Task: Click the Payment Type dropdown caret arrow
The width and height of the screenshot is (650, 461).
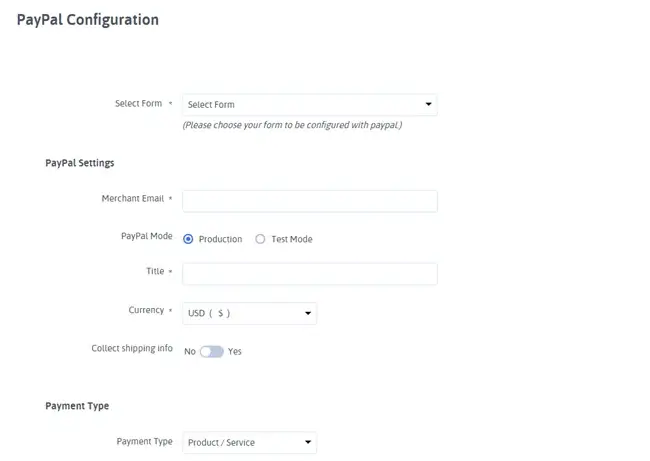Action: [308, 442]
